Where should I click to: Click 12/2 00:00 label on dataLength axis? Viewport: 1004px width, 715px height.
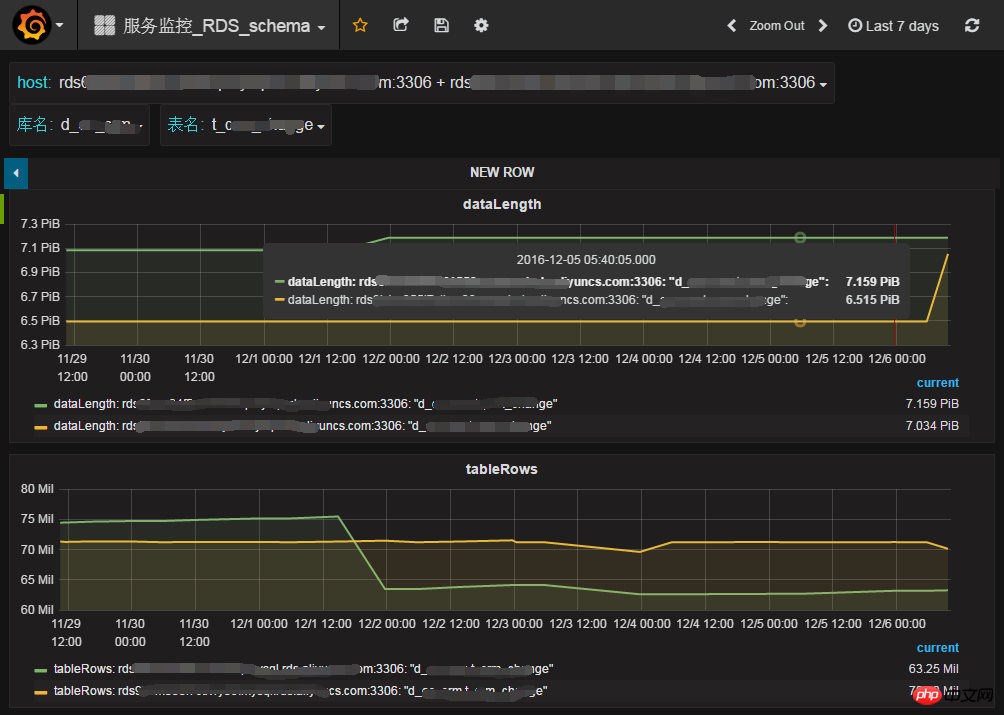click(391, 358)
